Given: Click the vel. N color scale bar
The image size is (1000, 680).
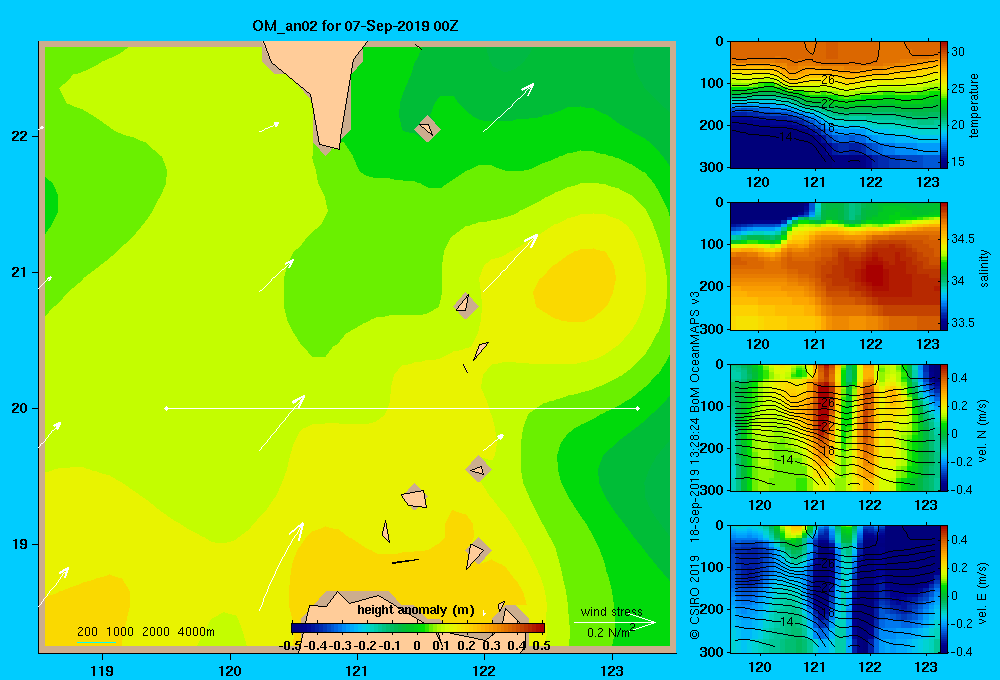Looking at the screenshot, I should tap(944, 427).
